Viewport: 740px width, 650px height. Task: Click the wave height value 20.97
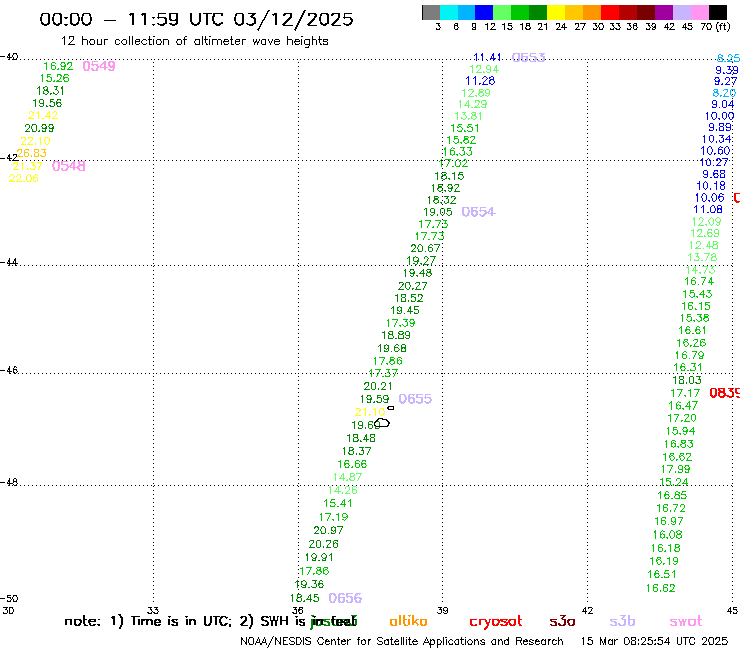[x=328, y=531]
